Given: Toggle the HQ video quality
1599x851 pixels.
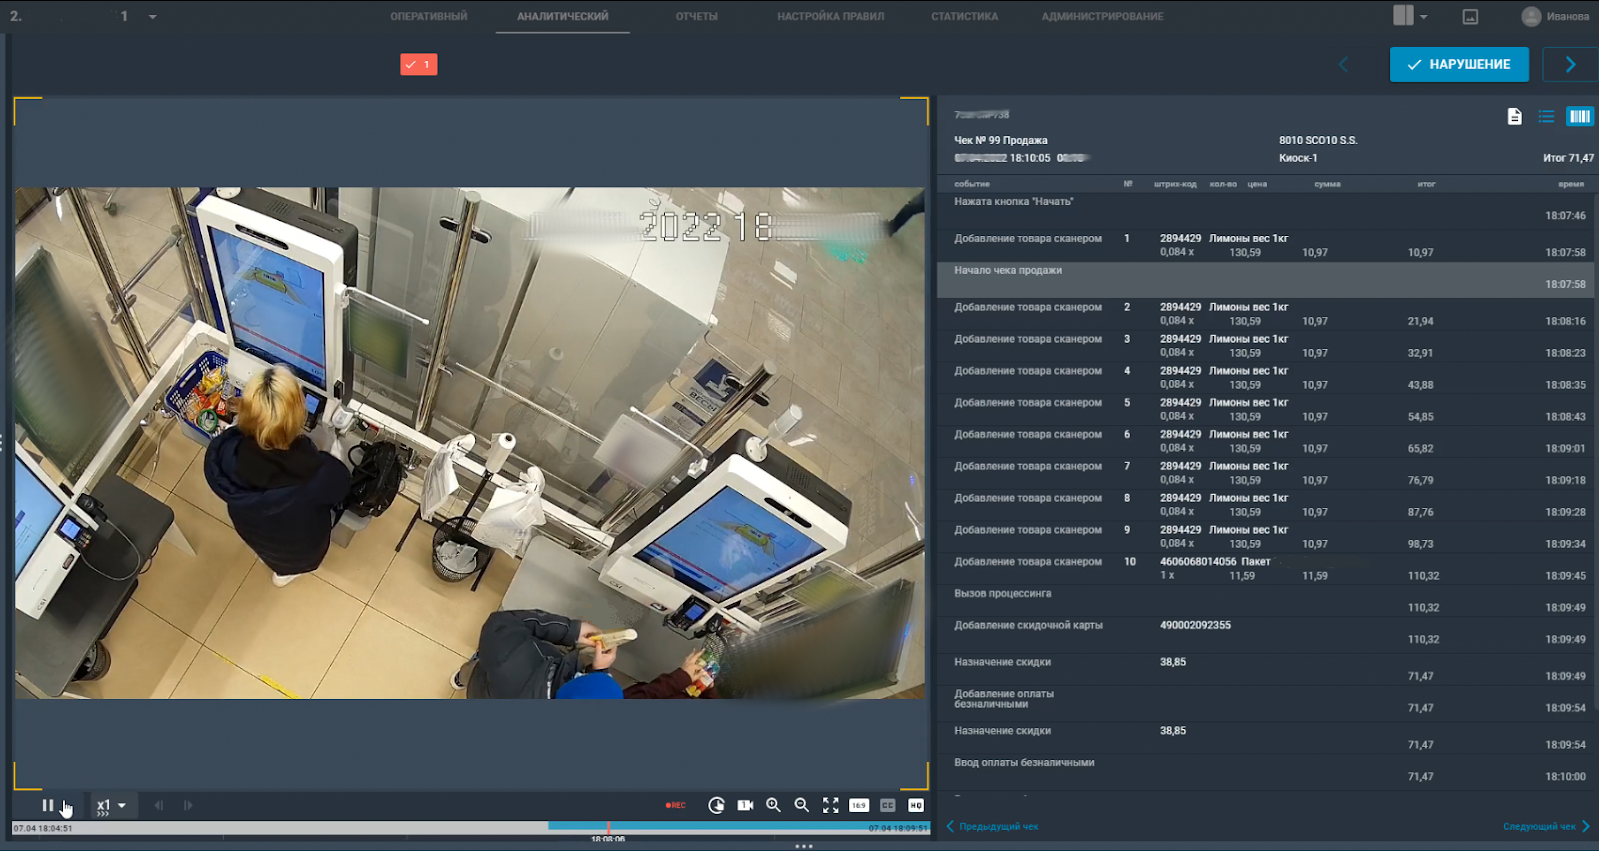Looking at the screenshot, I should click(915, 805).
